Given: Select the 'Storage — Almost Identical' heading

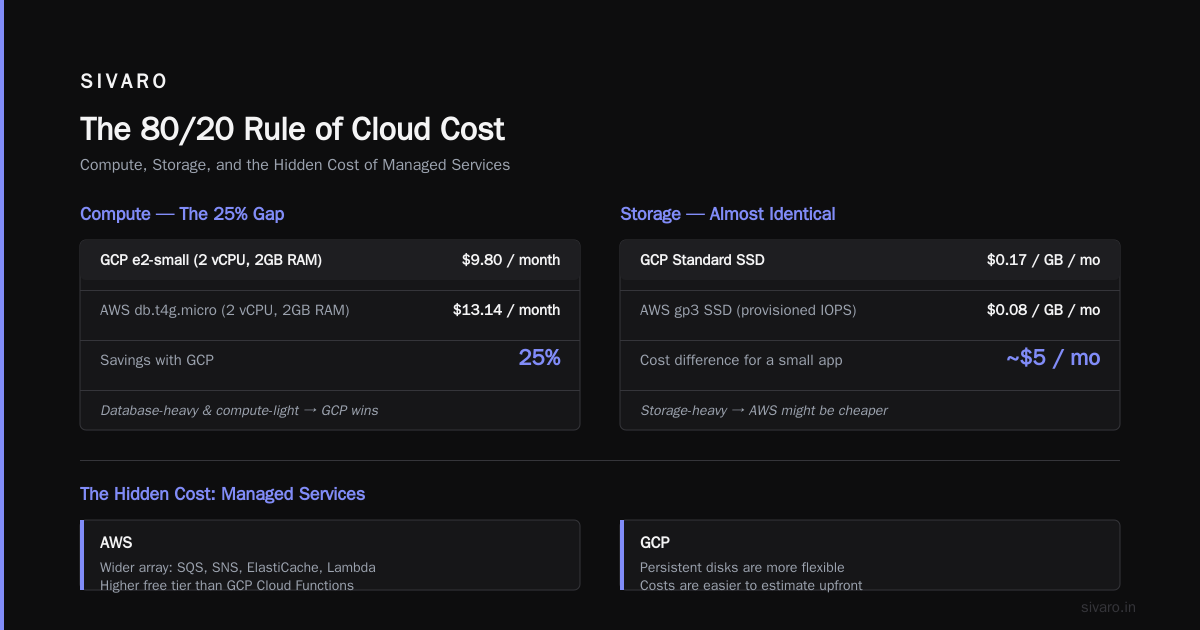Looking at the screenshot, I should point(727,214).
